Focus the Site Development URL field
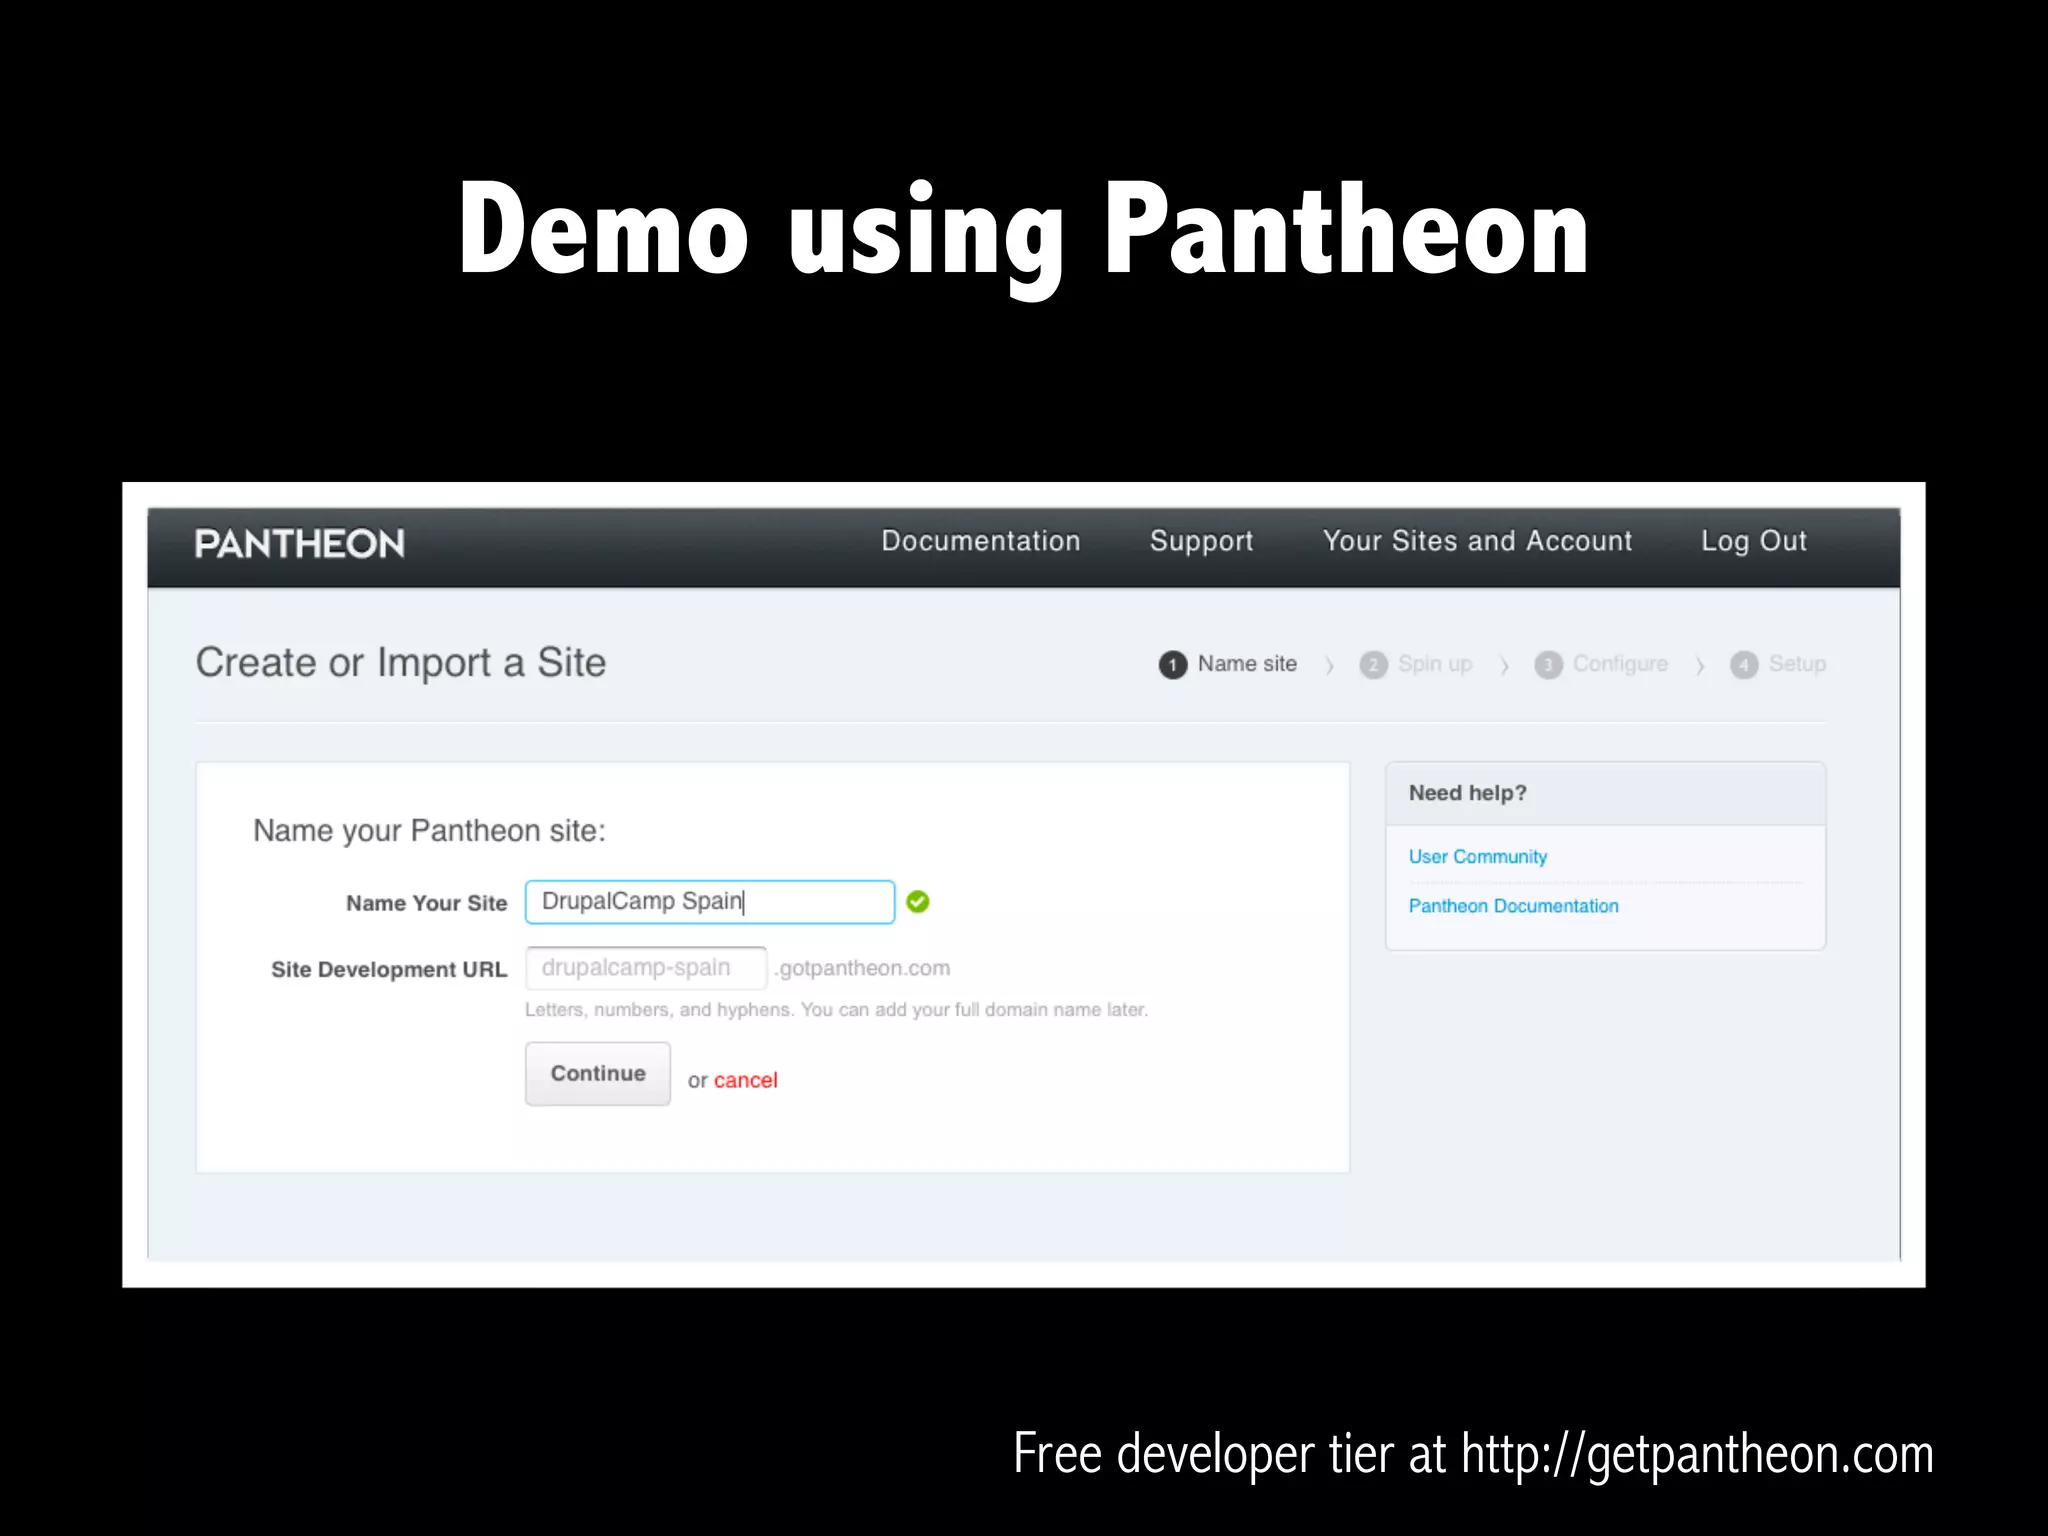 [646, 968]
